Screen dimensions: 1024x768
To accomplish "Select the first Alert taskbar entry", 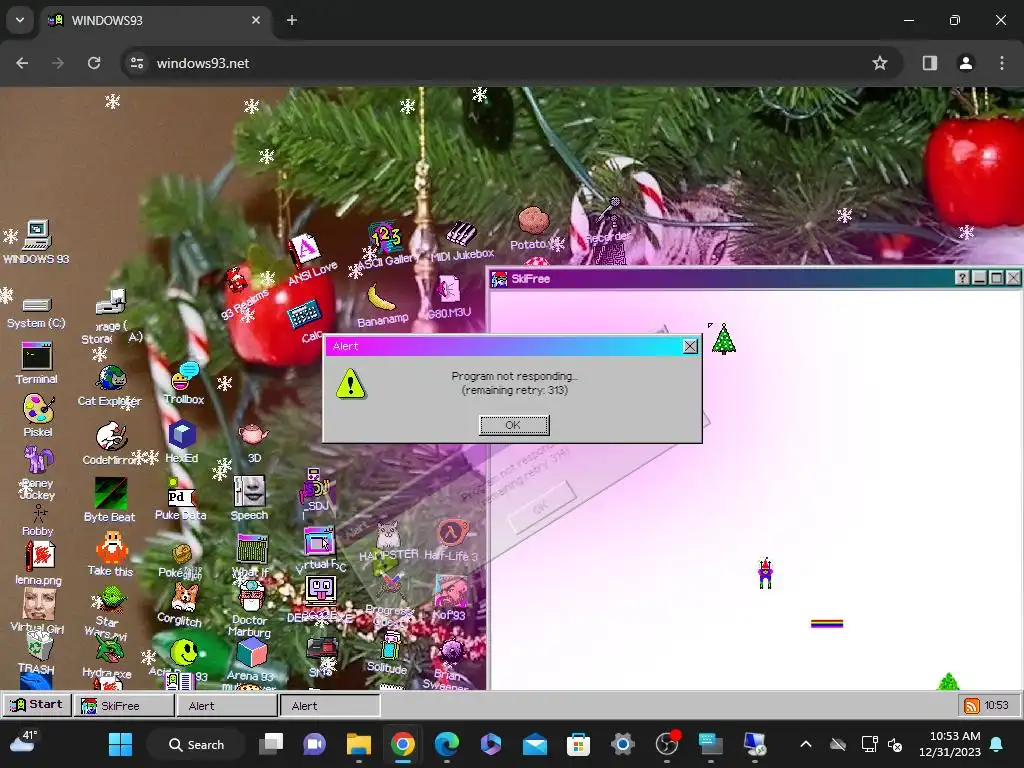I will (x=227, y=705).
